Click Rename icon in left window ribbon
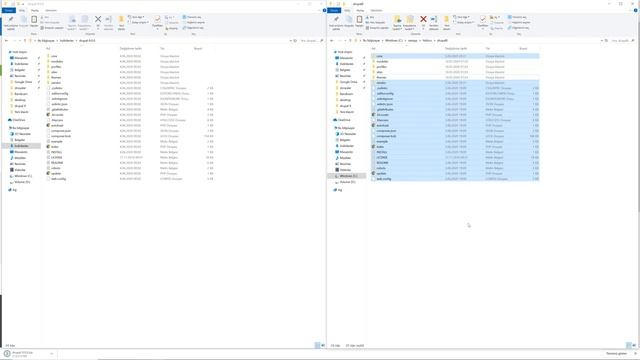 click(109, 22)
